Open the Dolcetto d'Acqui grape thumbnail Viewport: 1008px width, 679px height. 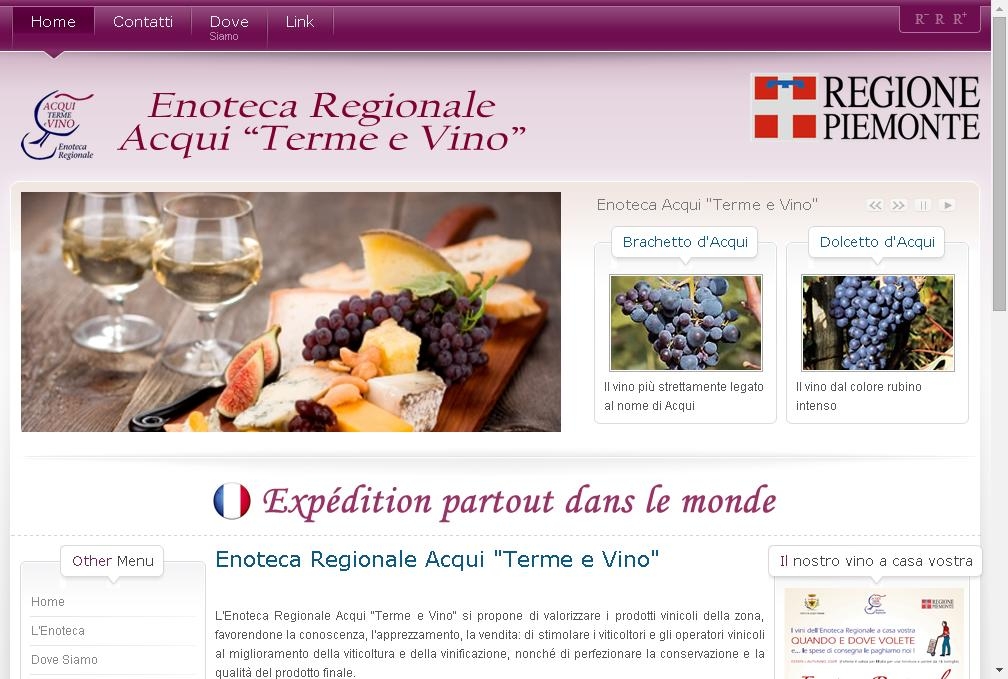coord(878,323)
